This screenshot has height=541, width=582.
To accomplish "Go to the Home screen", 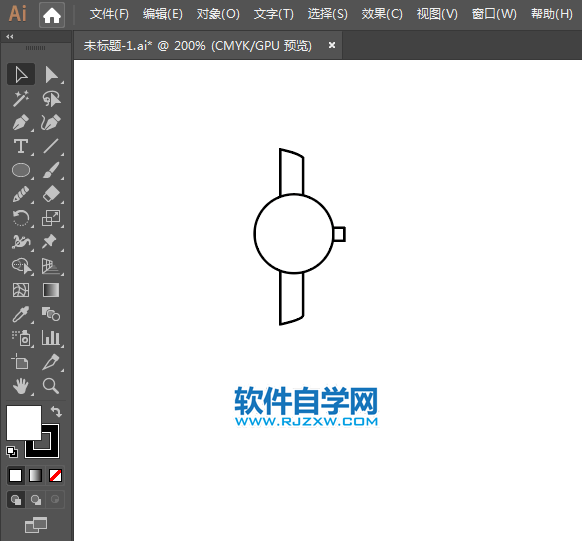I will click(x=52, y=15).
